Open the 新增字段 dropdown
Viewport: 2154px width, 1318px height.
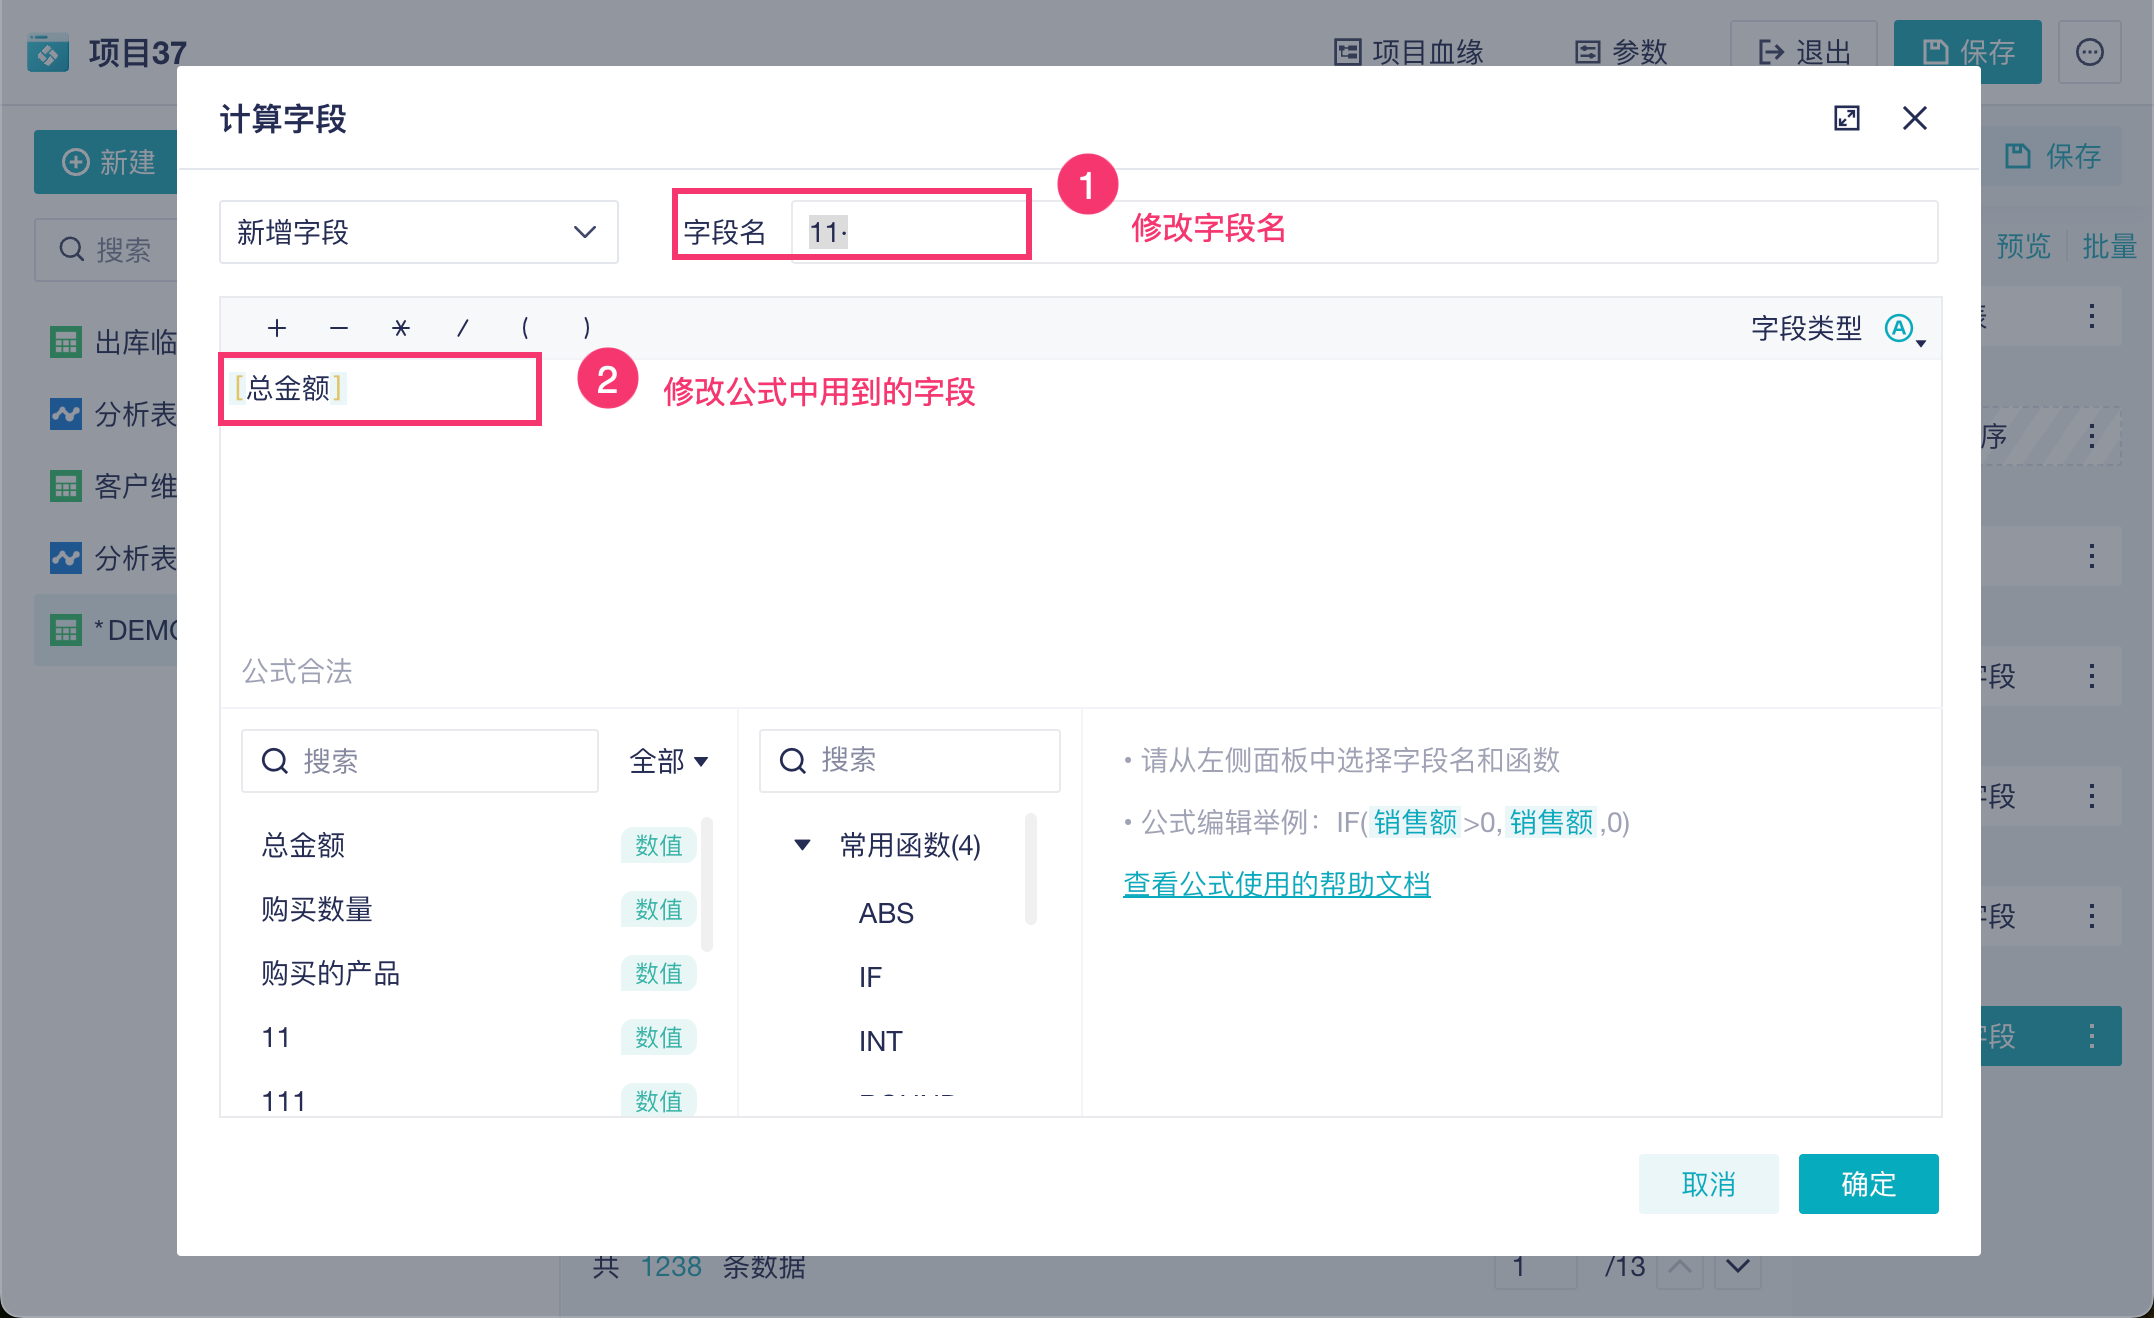pos(418,232)
